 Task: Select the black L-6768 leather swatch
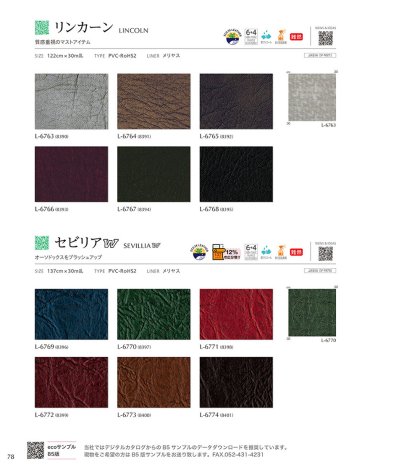coord(236,174)
